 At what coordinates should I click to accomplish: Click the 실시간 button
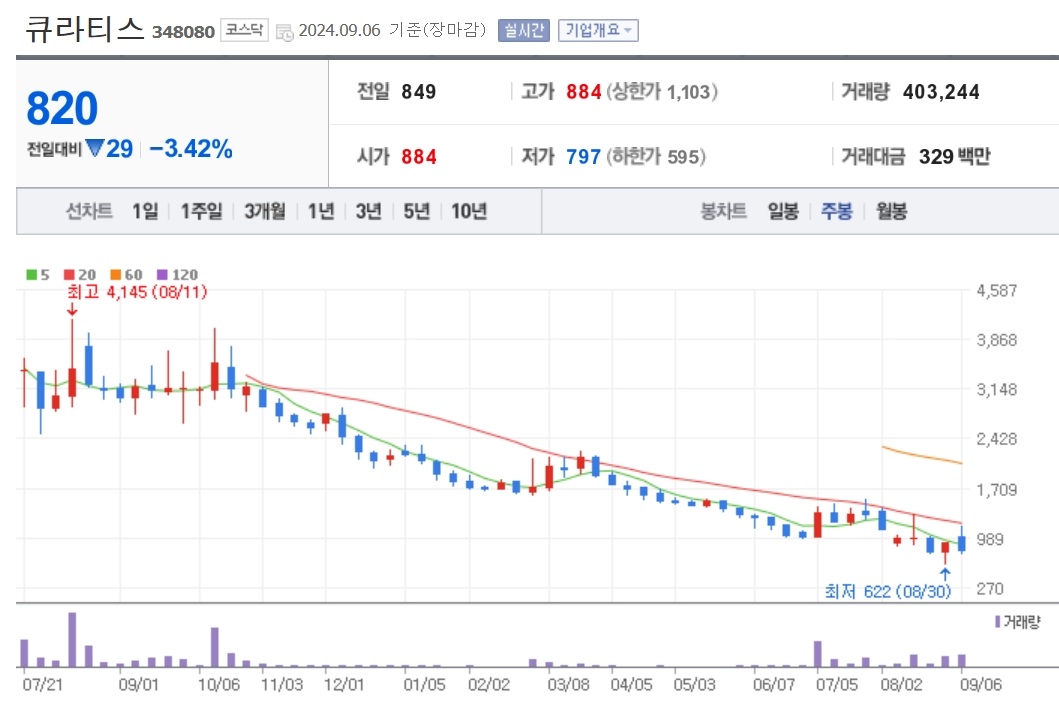point(523,30)
